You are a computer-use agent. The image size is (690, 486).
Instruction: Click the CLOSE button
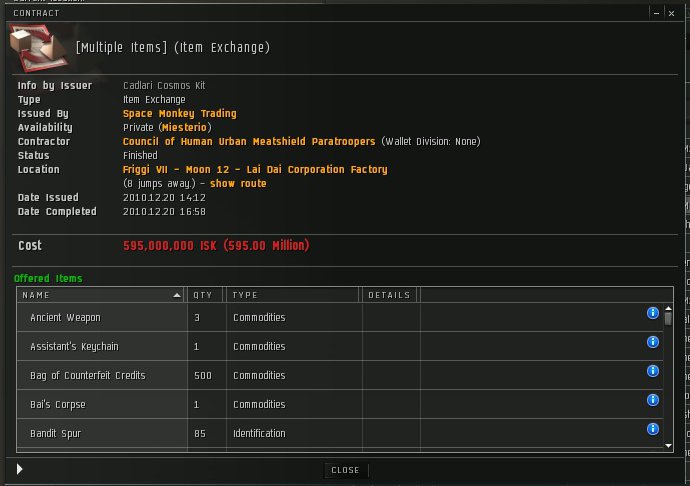[345, 470]
